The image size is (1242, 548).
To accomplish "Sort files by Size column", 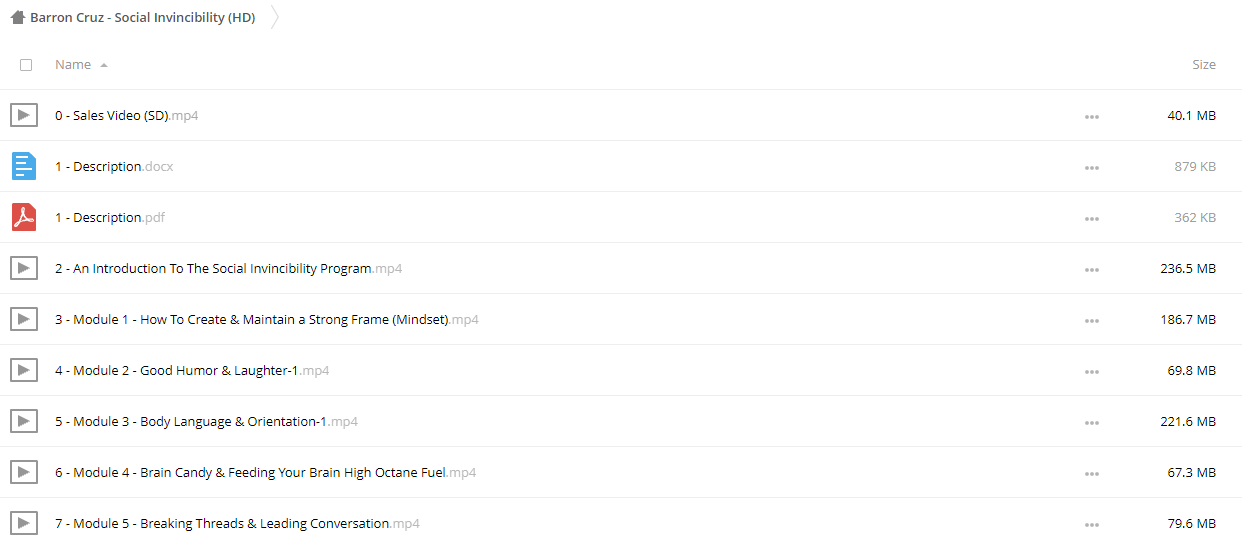I will tap(1204, 64).
